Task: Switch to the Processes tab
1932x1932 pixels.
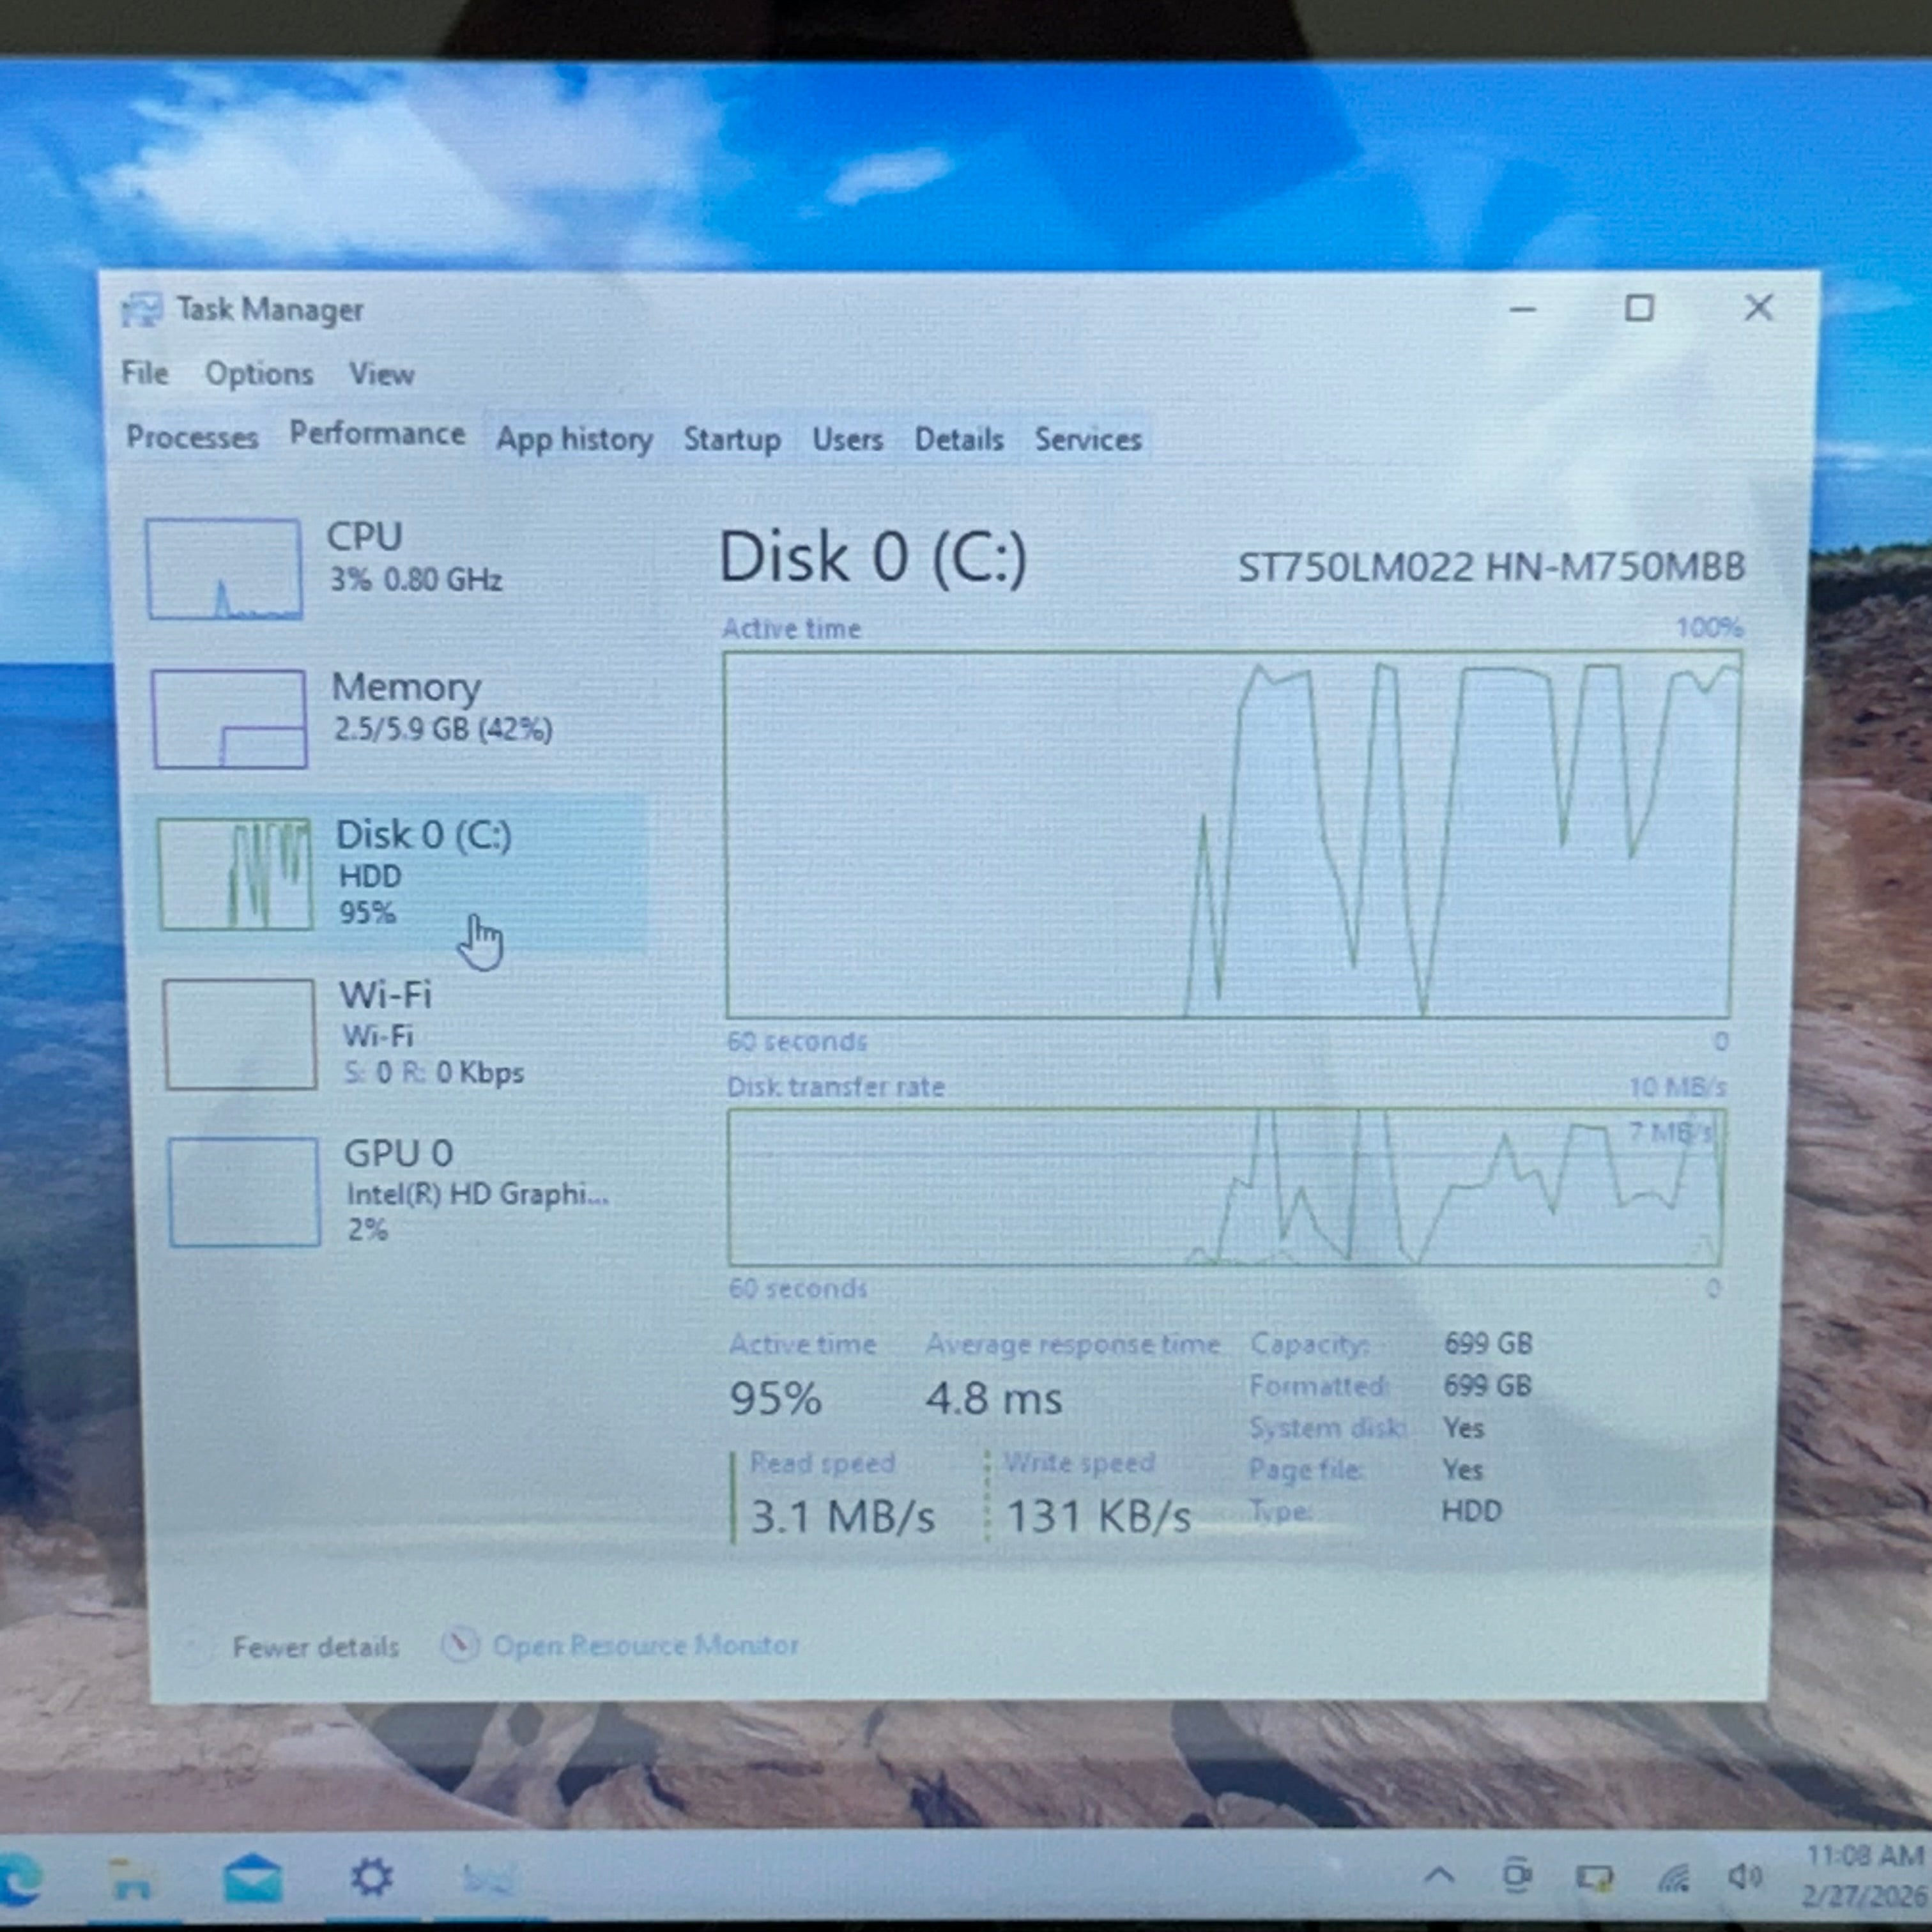Action: 192,437
